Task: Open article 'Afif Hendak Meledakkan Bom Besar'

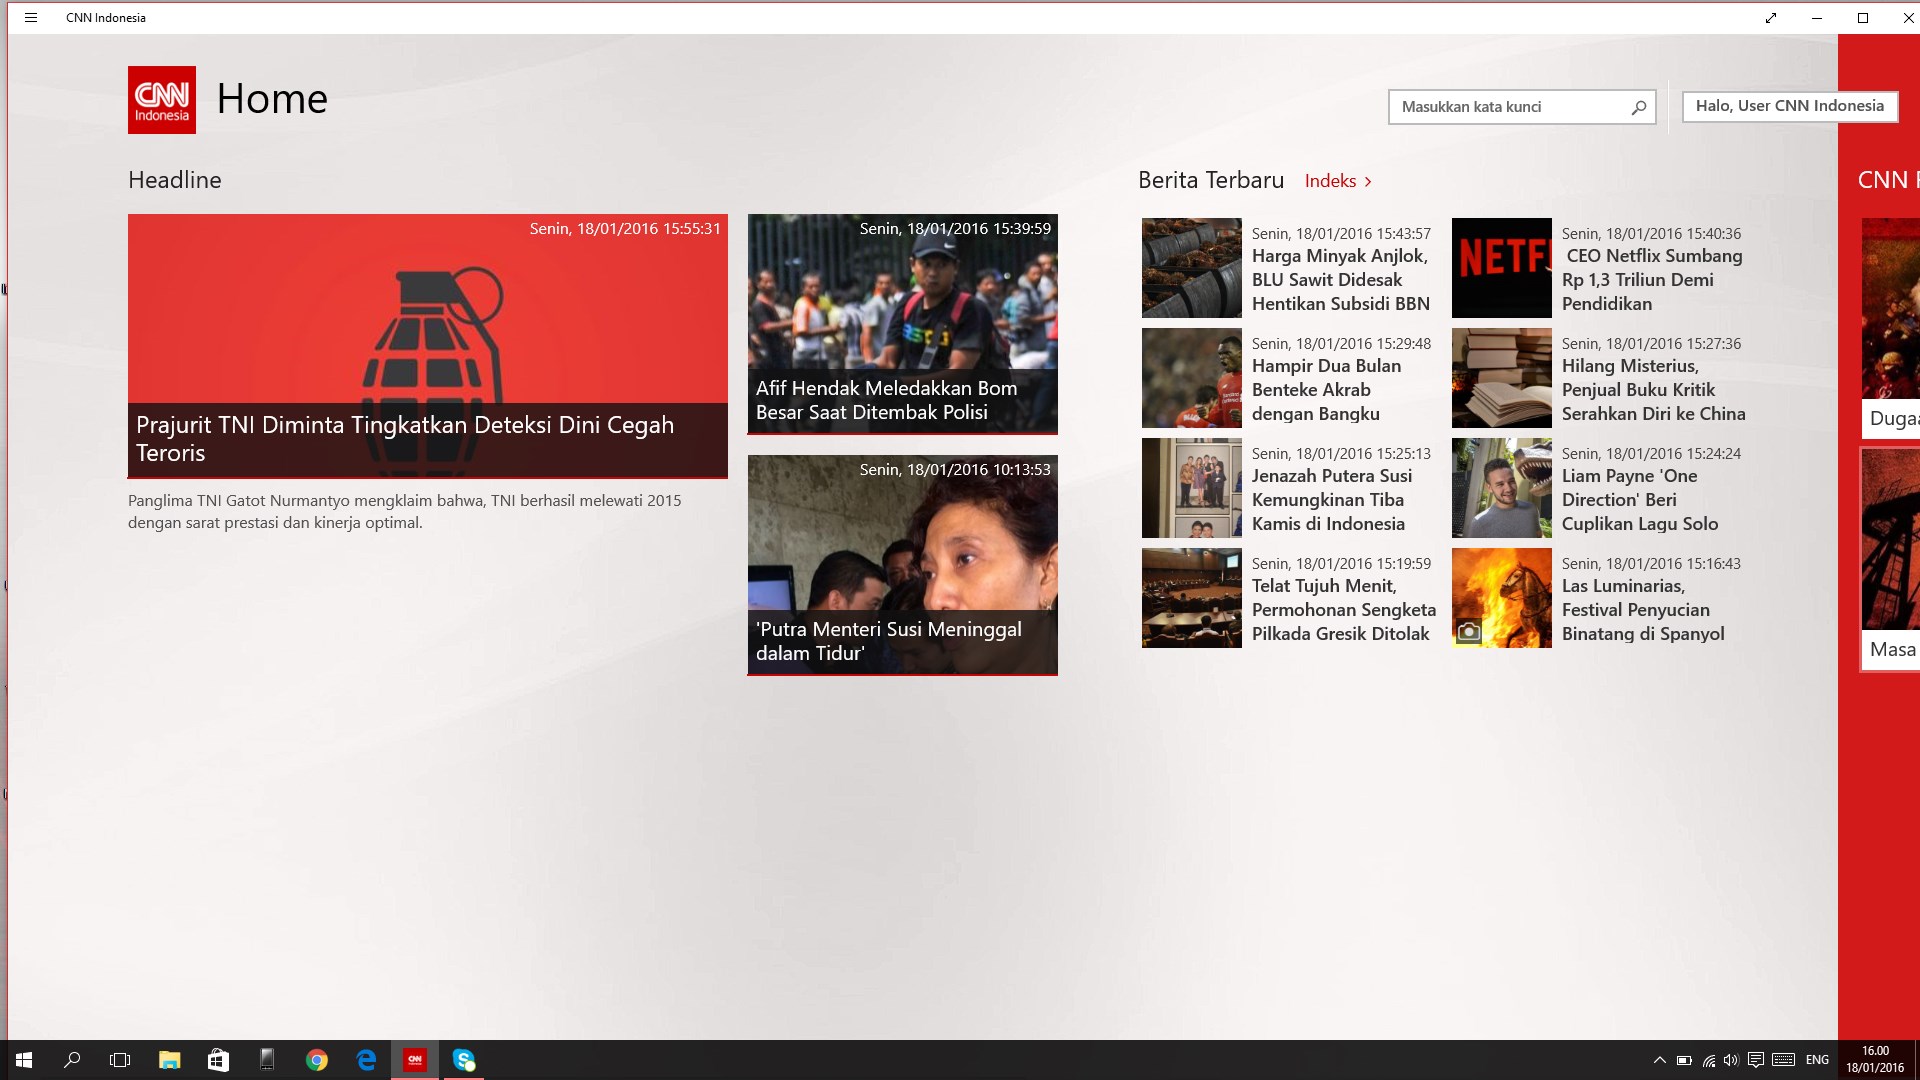Action: [901, 324]
